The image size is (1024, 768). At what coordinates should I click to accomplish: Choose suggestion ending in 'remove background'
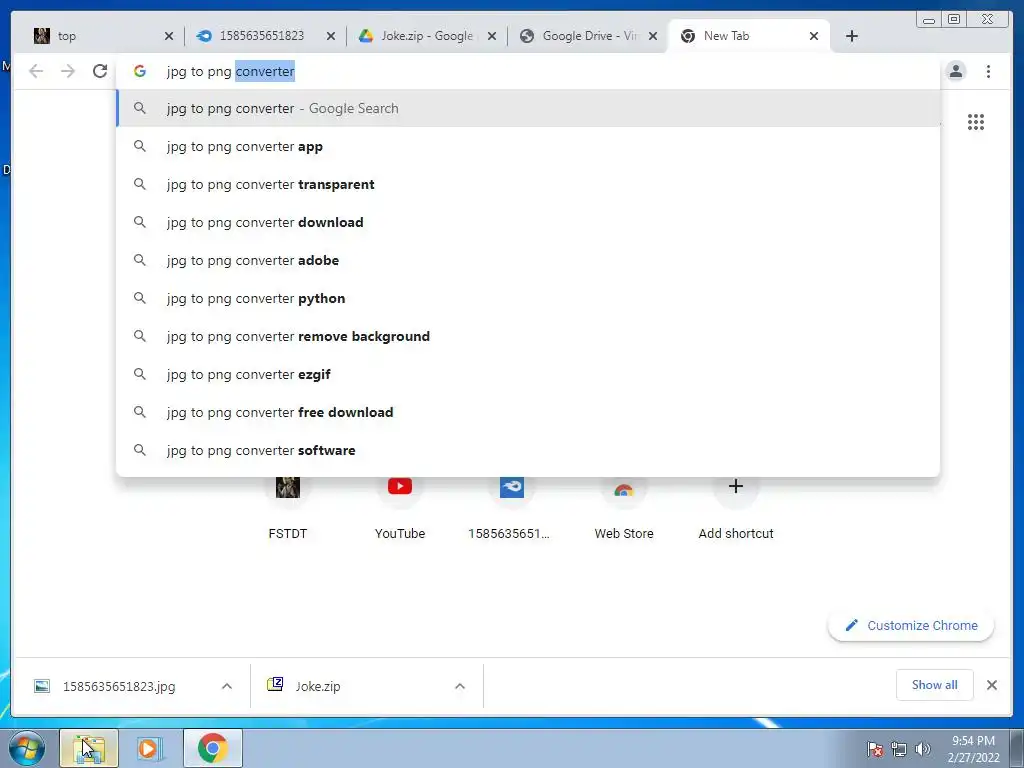click(x=528, y=336)
